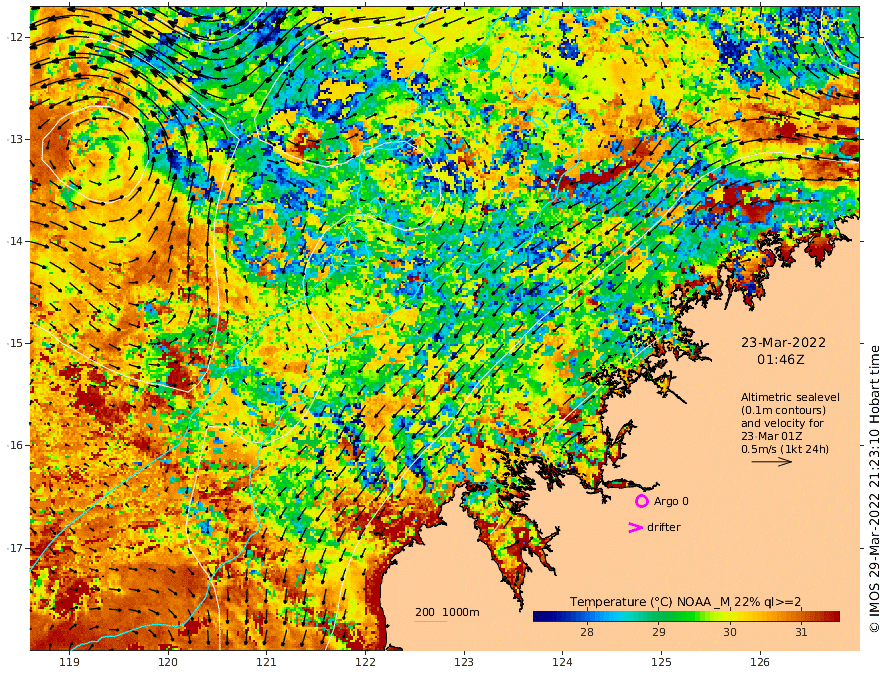This screenshot has width=880, height=680.
Task: Click the 'Altimetric sealevel' caption line
Action: (790, 397)
